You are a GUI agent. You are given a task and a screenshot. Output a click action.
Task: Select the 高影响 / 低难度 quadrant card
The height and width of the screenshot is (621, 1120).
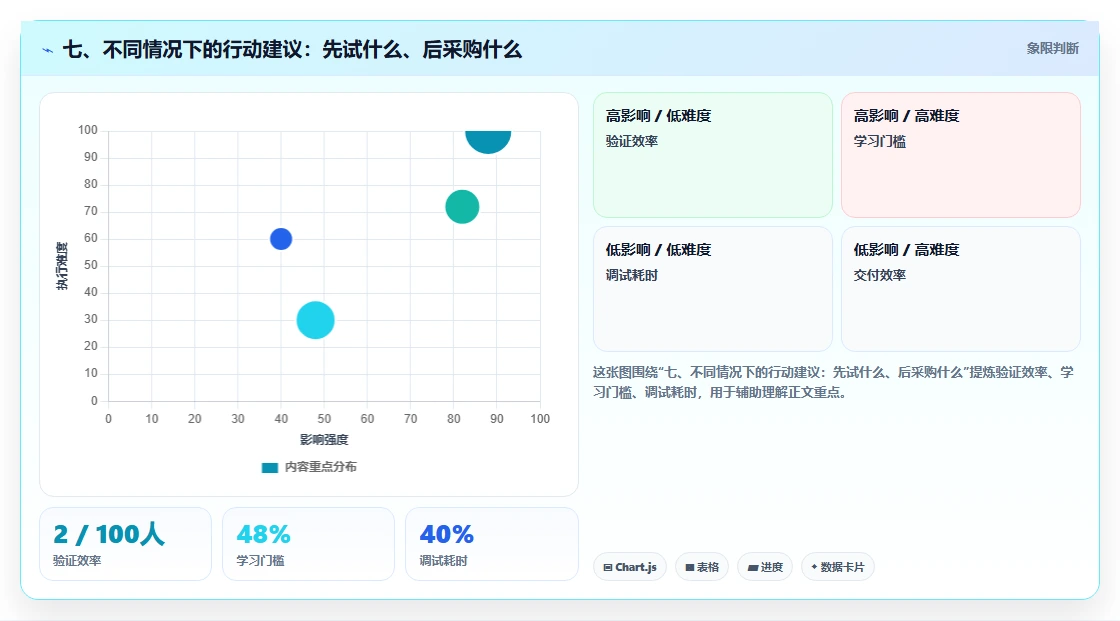tap(713, 154)
